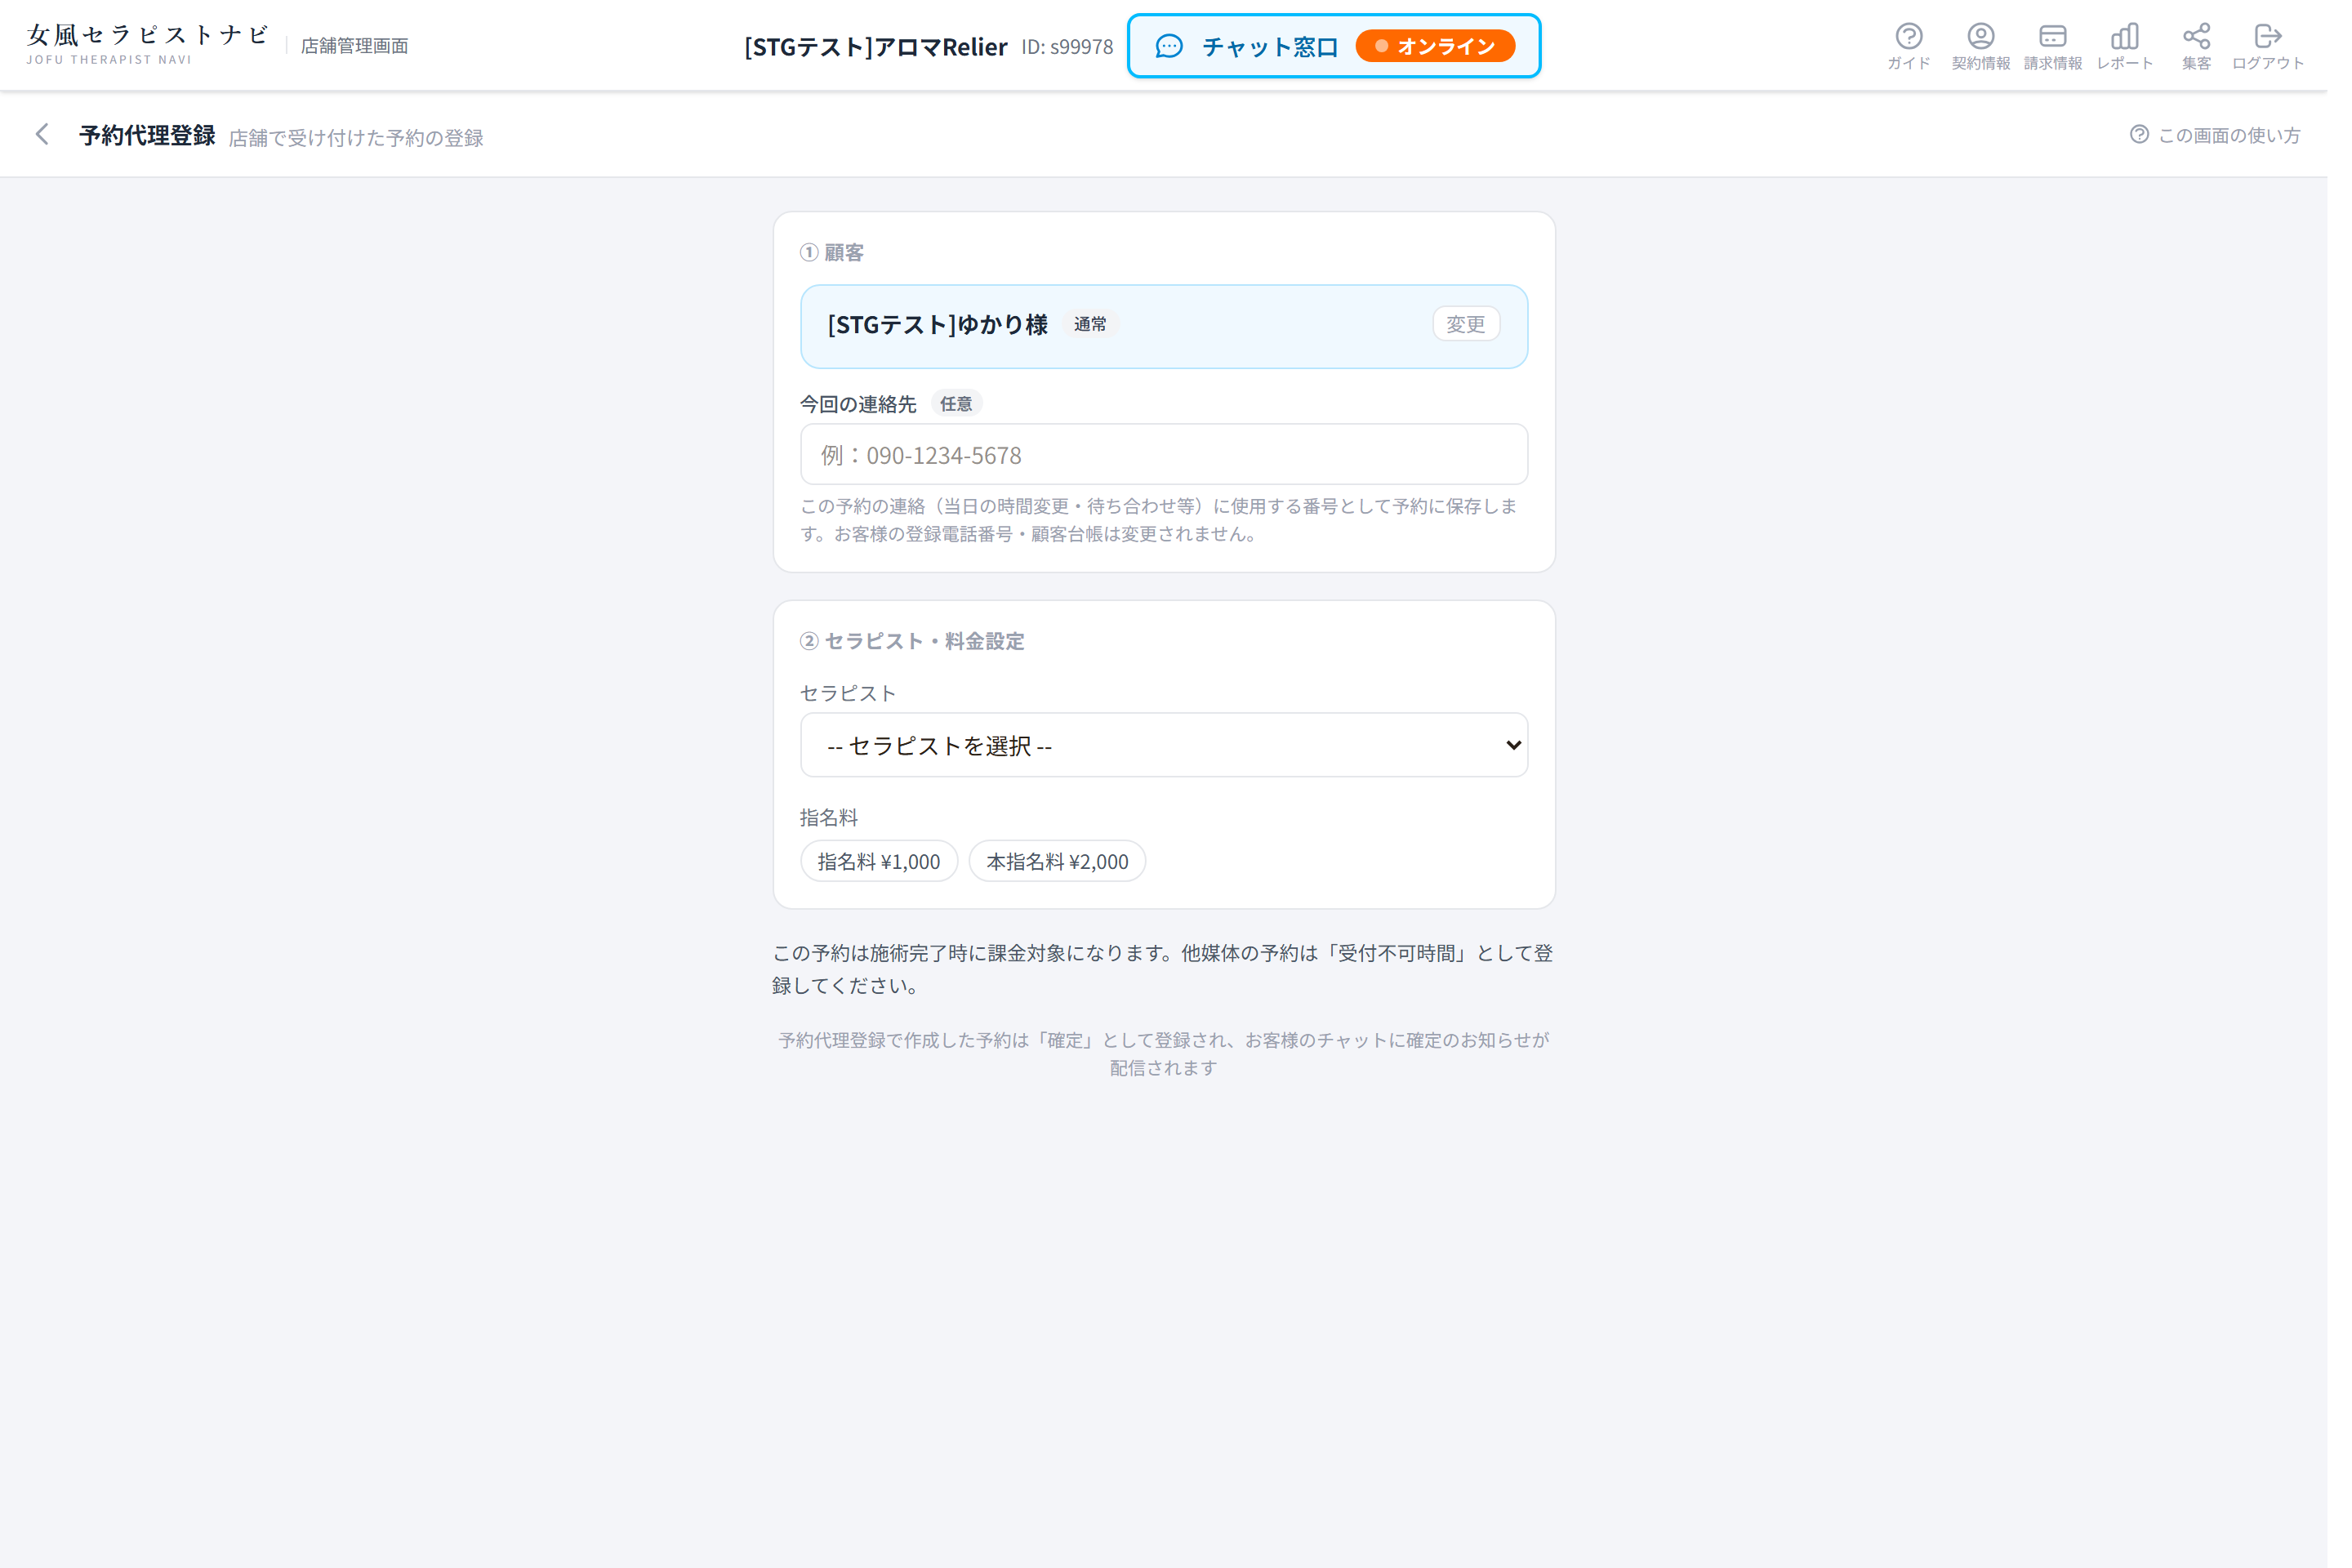
Task: Click 変更 to change the customer
Action: (x=1481, y=327)
